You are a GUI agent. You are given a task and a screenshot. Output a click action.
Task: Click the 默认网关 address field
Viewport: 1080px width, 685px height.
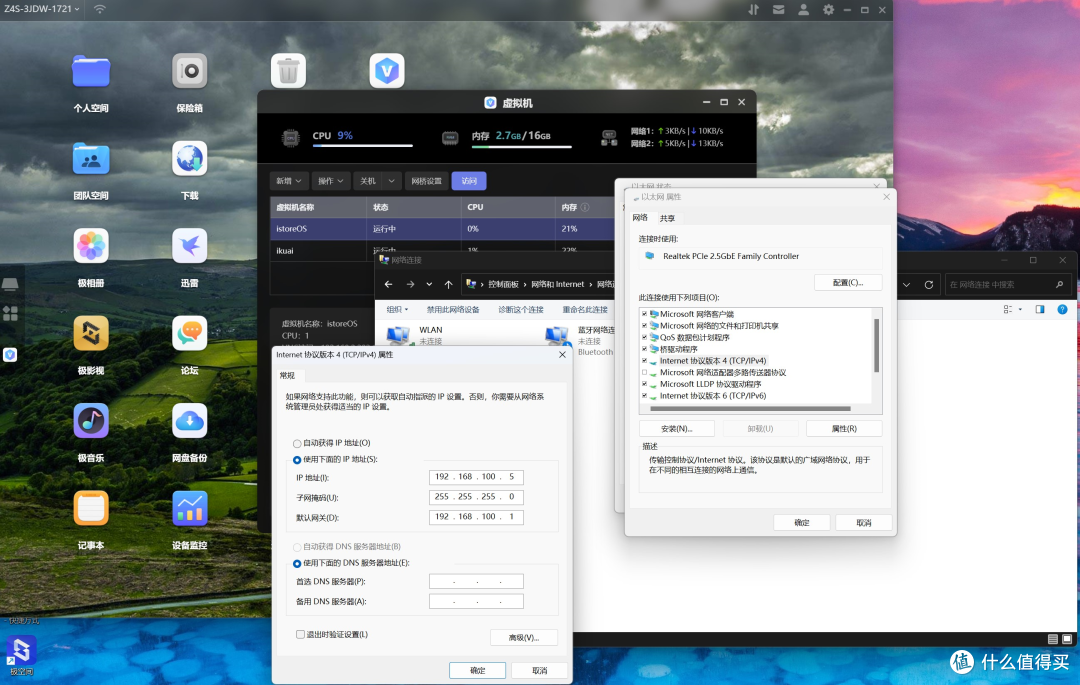(x=476, y=517)
